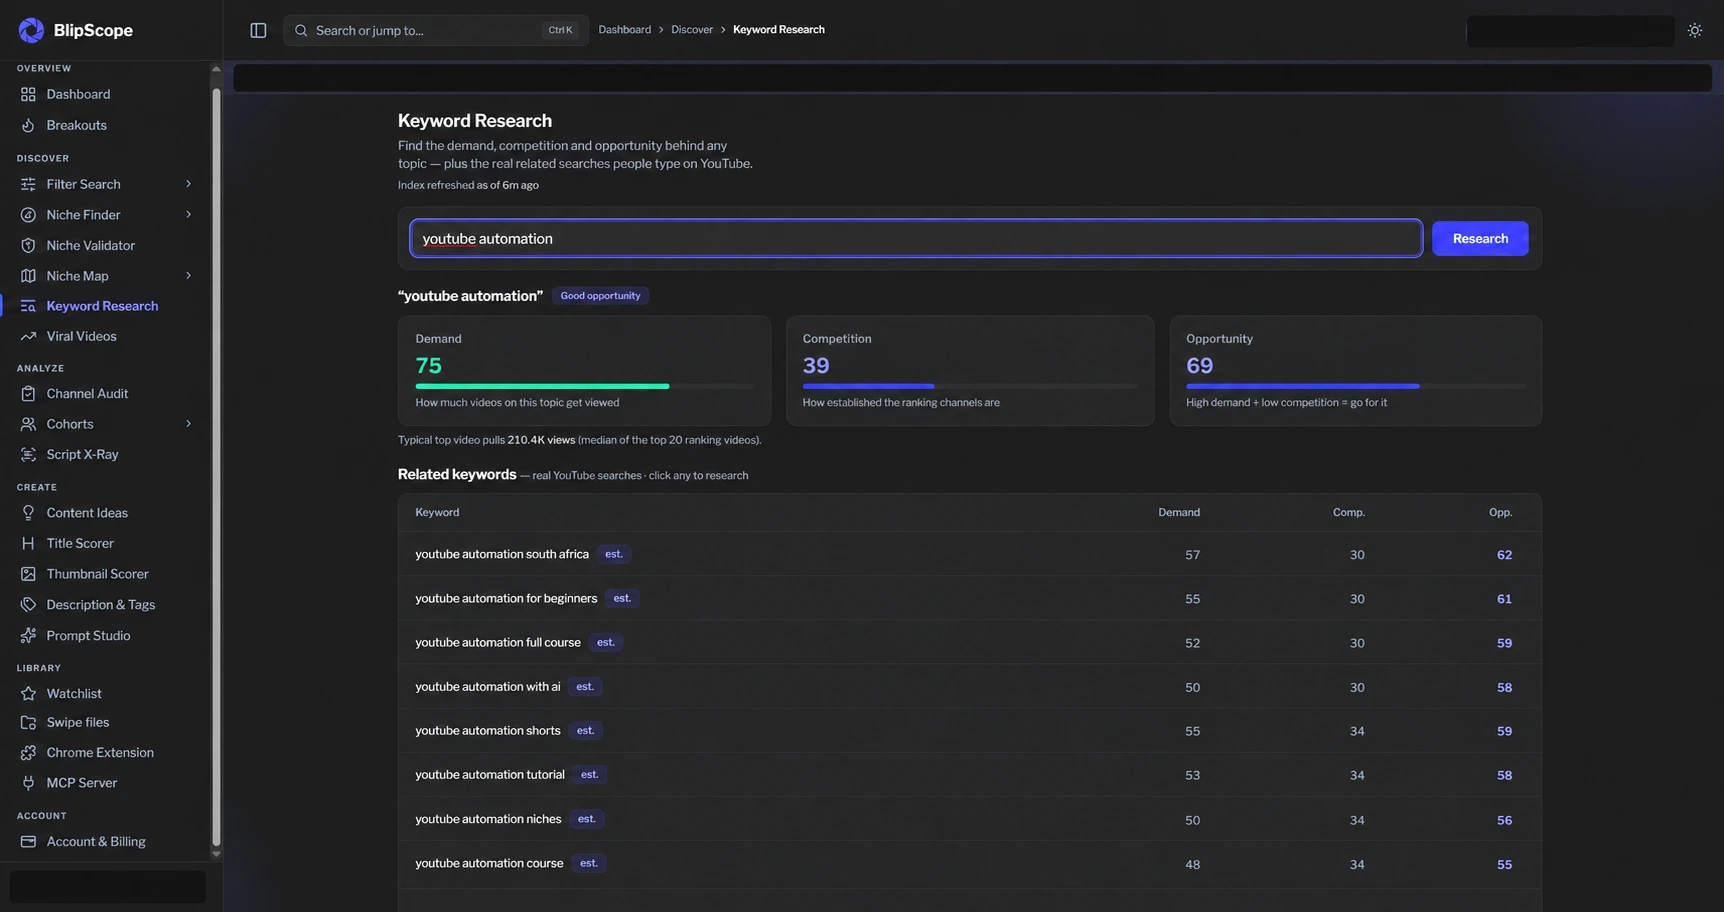Select youtube automation full course row
This screenshot has height=912, width=1724.
(969, 642)
